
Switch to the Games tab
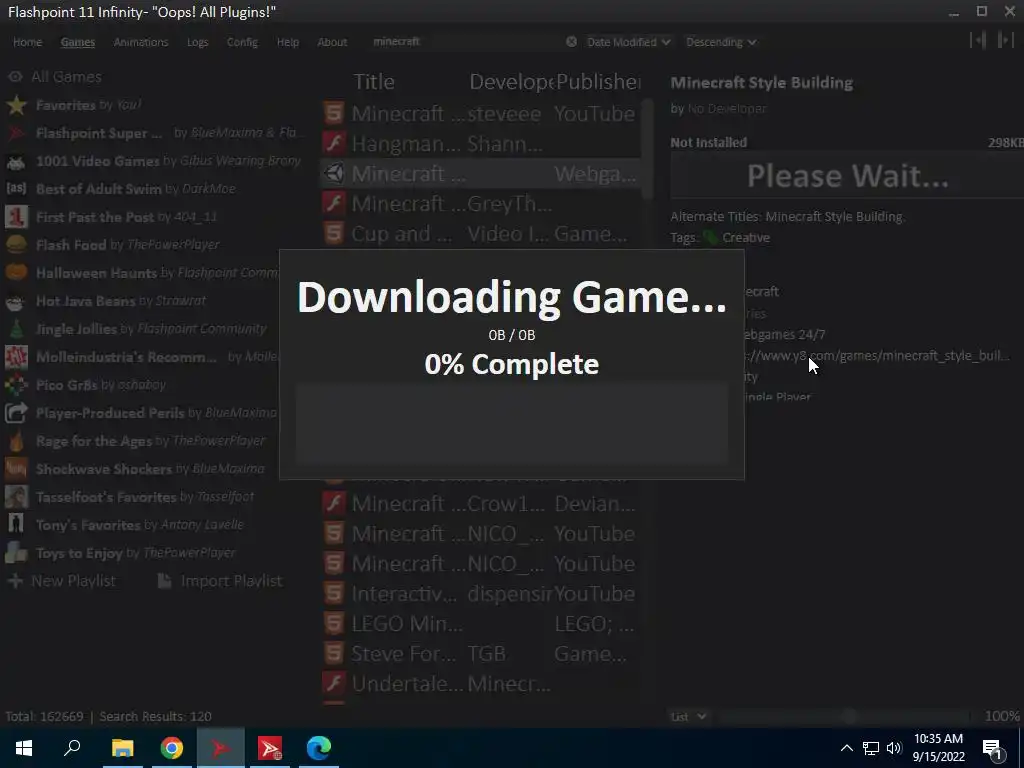(78, 42)
